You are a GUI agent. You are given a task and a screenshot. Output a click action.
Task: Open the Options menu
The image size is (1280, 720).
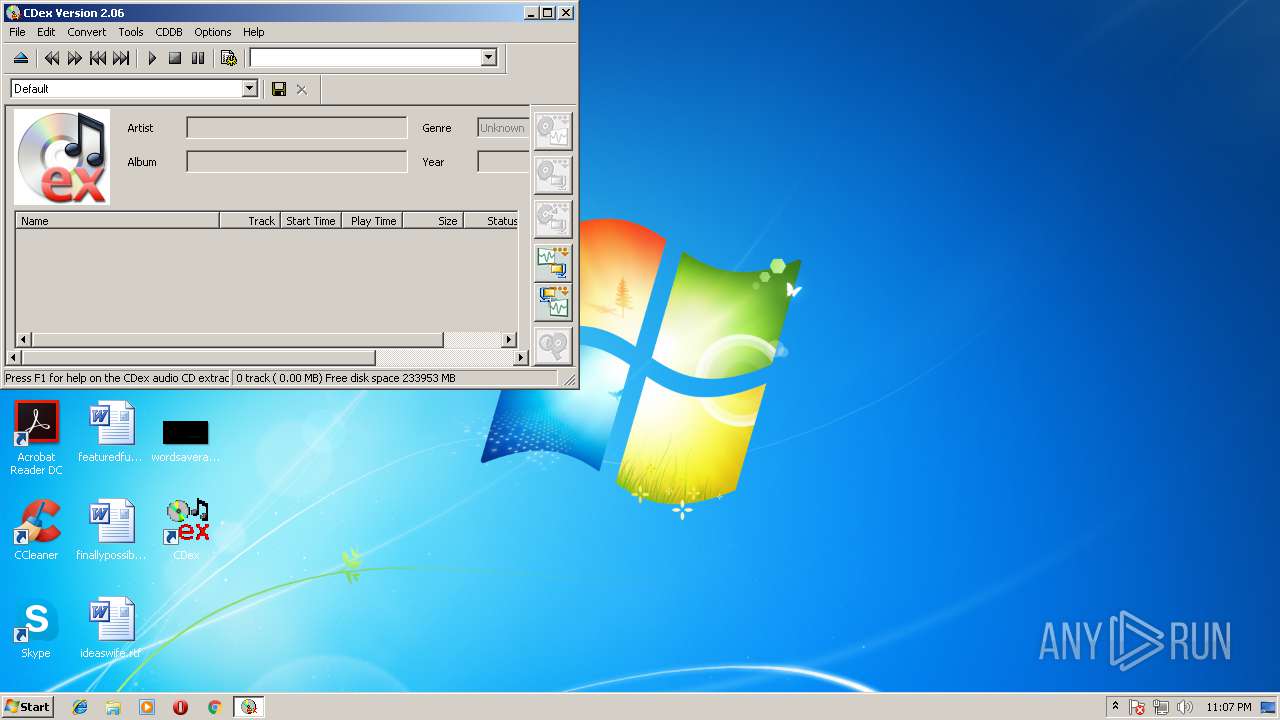click(213, 32)
